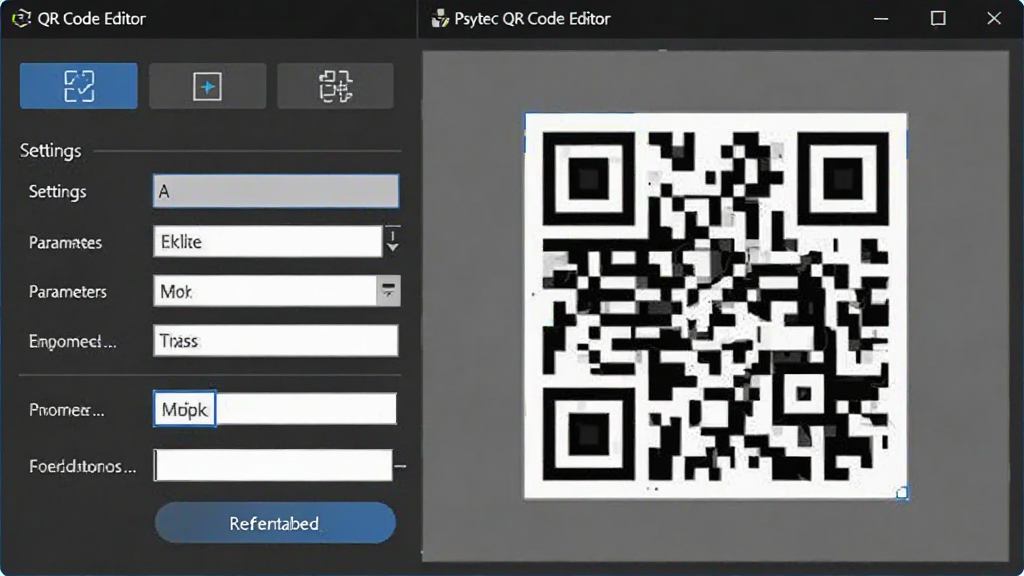Click the stepper arrow beside Eklite
1024x576 pixels.
click(392, 240)
